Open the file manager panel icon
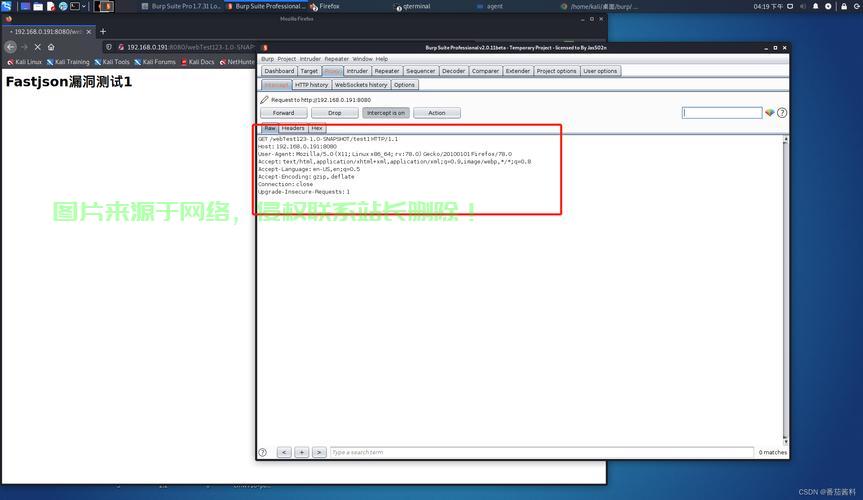This screenshot has height=500, width=863. 38,6
